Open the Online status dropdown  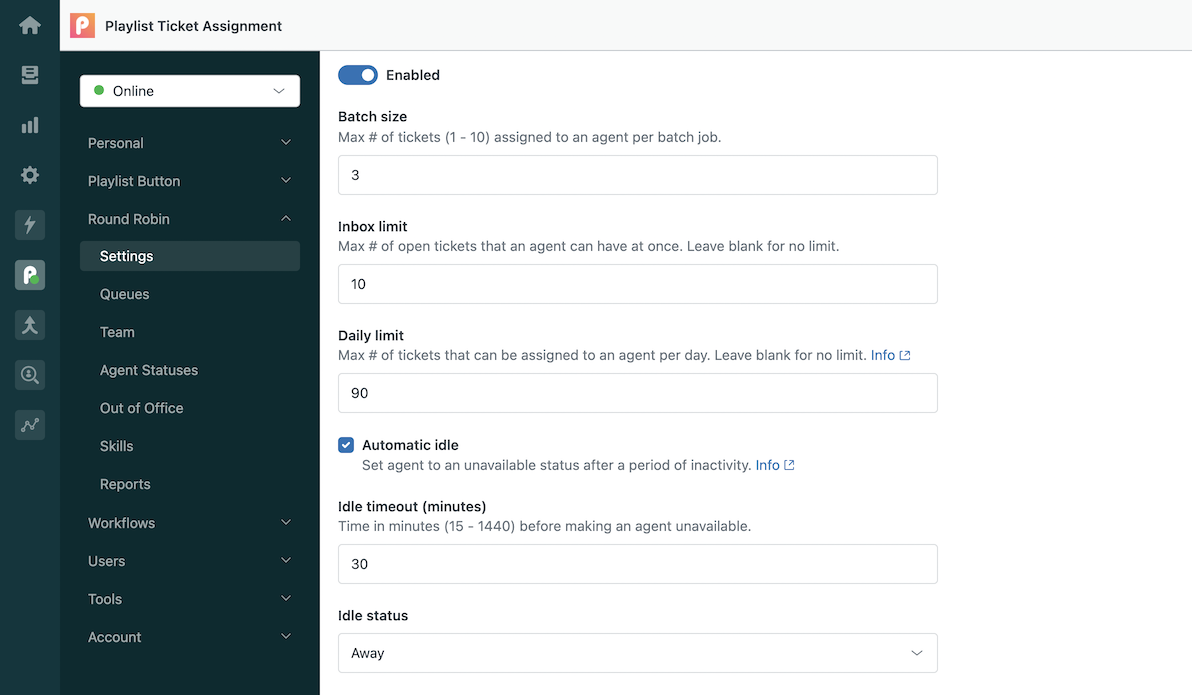point(190,91)
